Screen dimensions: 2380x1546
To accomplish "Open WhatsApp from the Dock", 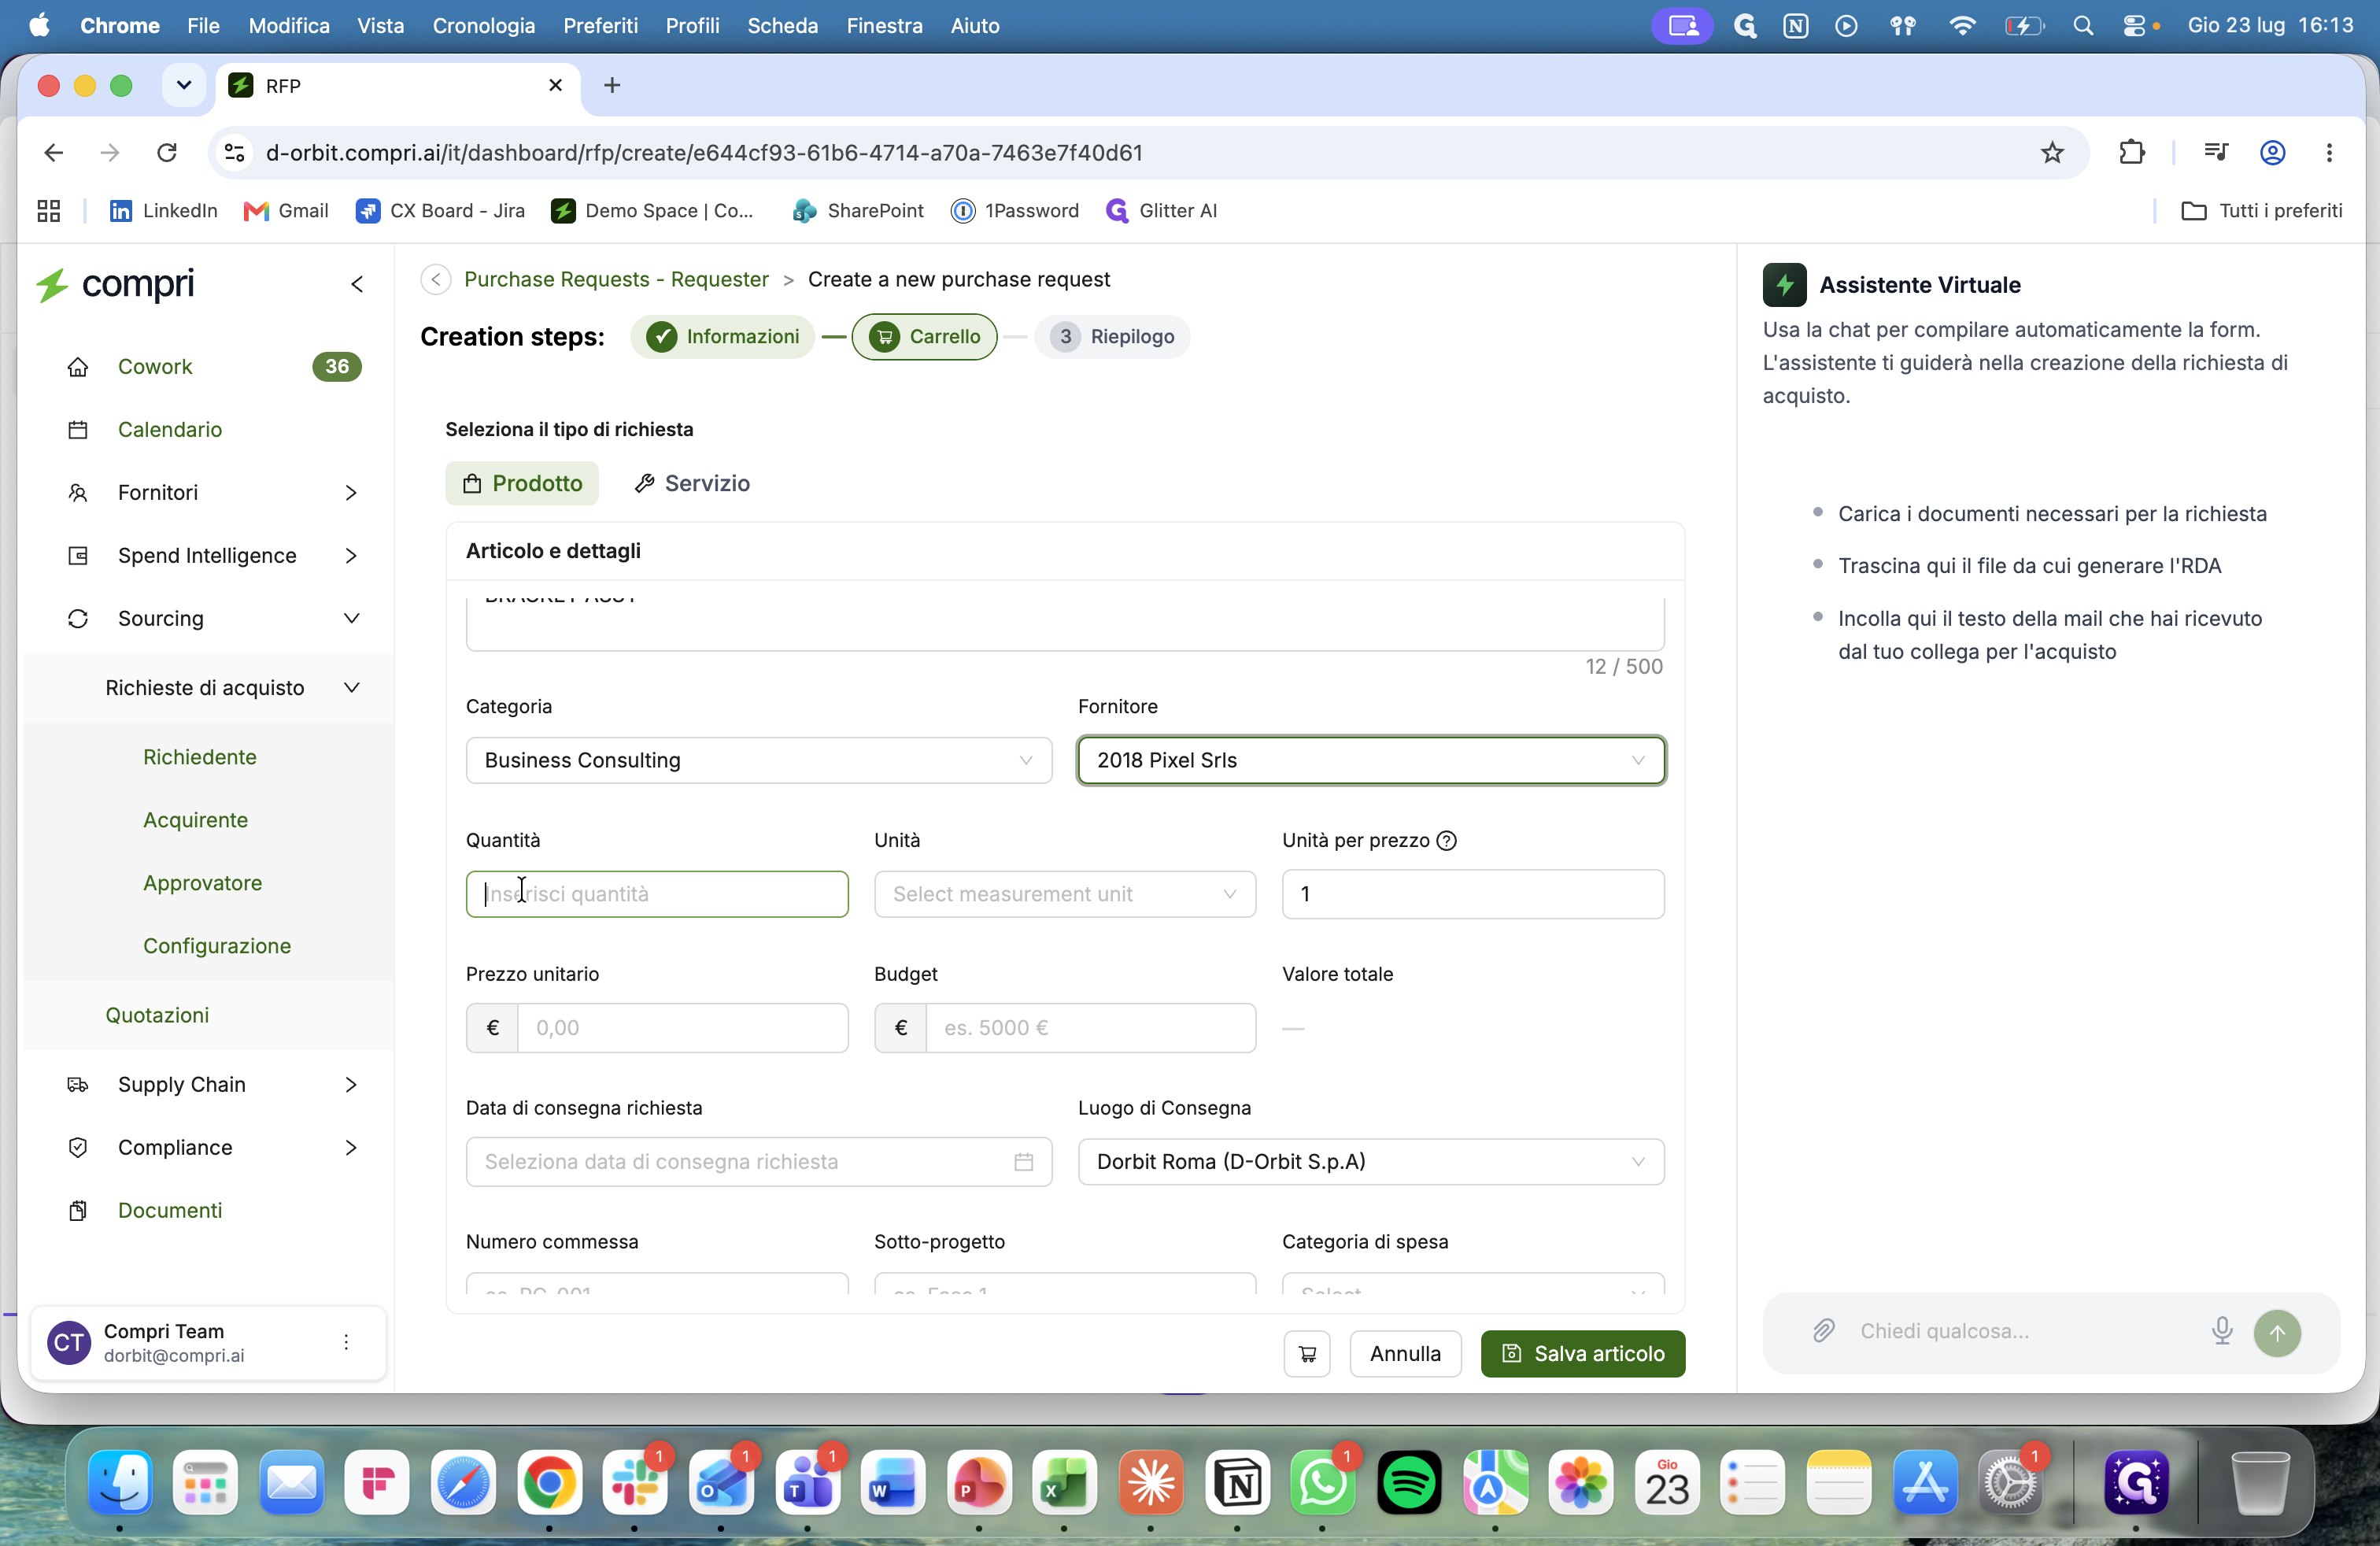I will [x=1323, y=1482].
